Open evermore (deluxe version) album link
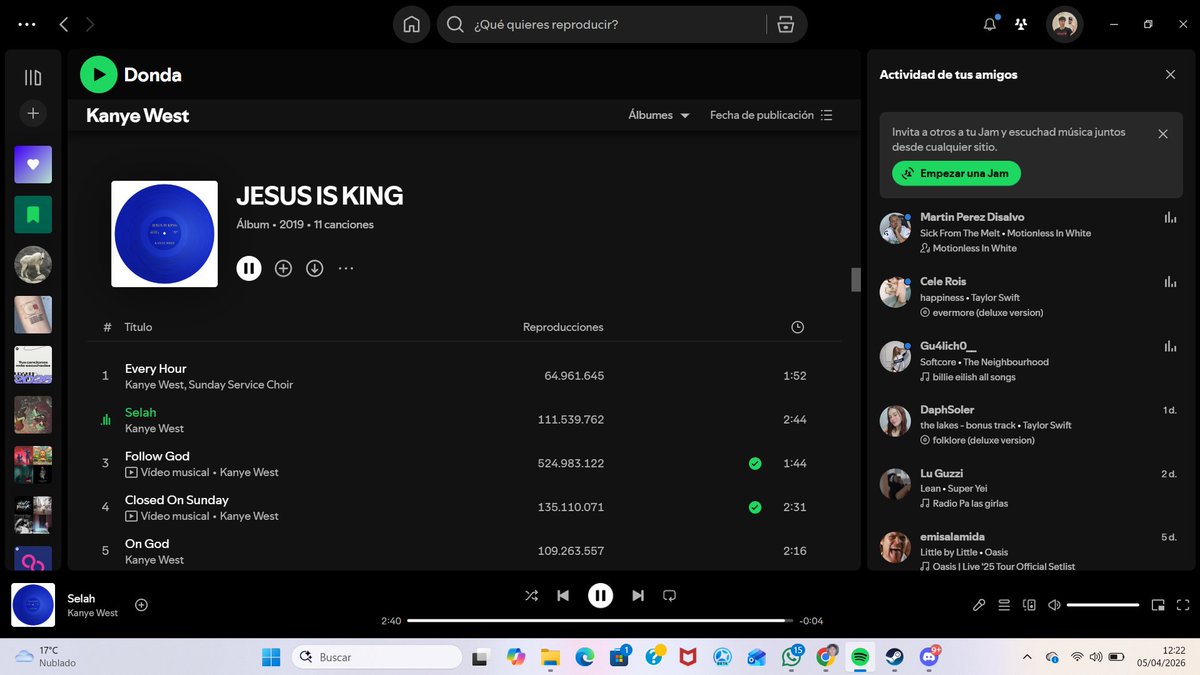 tap(987, 313)
